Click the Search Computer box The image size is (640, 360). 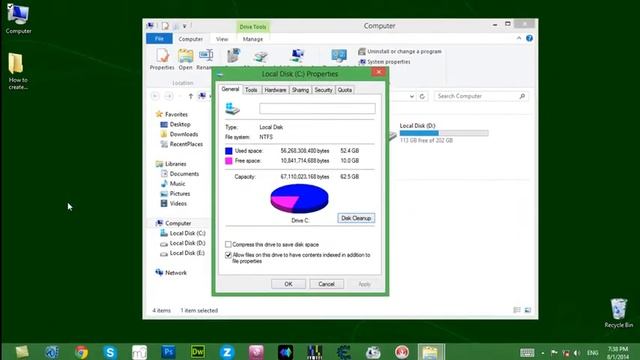[480, 96]
